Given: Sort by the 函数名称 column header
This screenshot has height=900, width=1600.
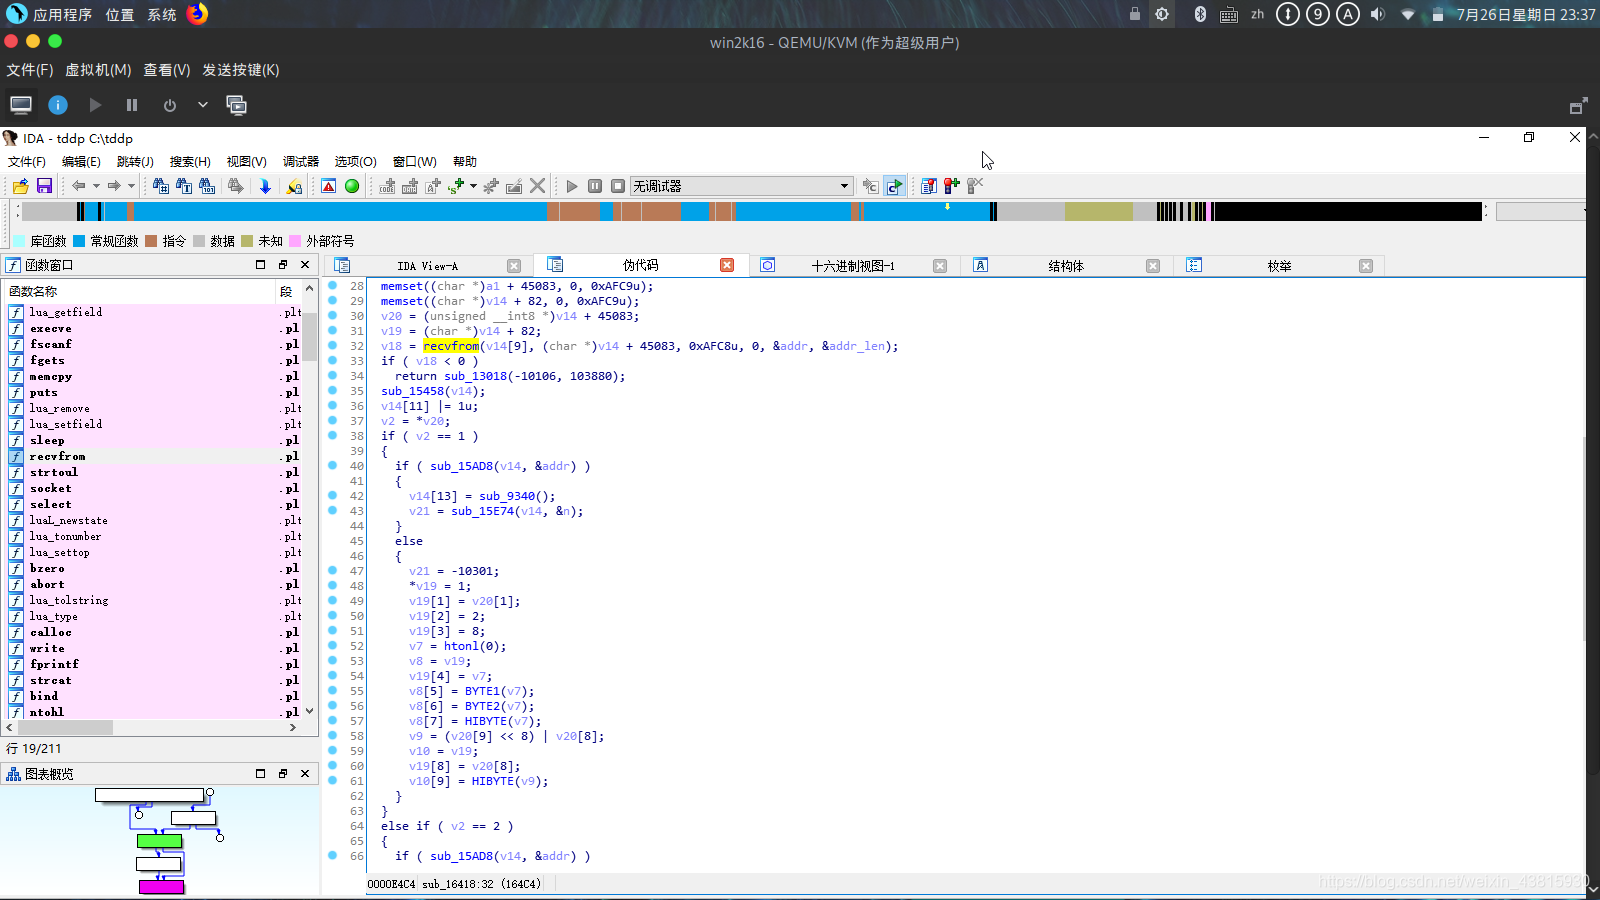Looking at the screenshot, I should click(x=139, y=291).
